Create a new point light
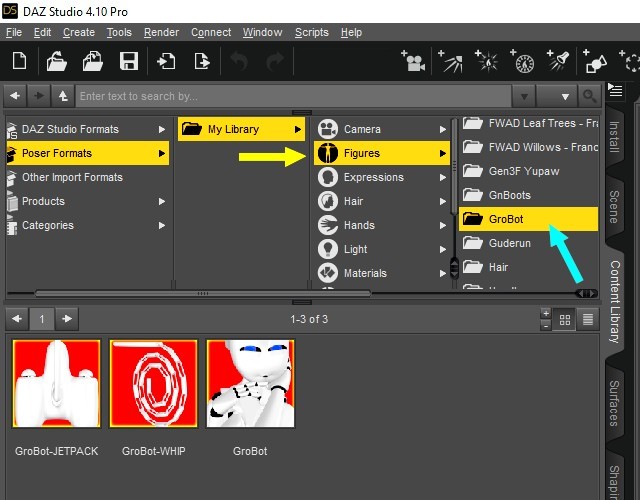 (486, 61)
